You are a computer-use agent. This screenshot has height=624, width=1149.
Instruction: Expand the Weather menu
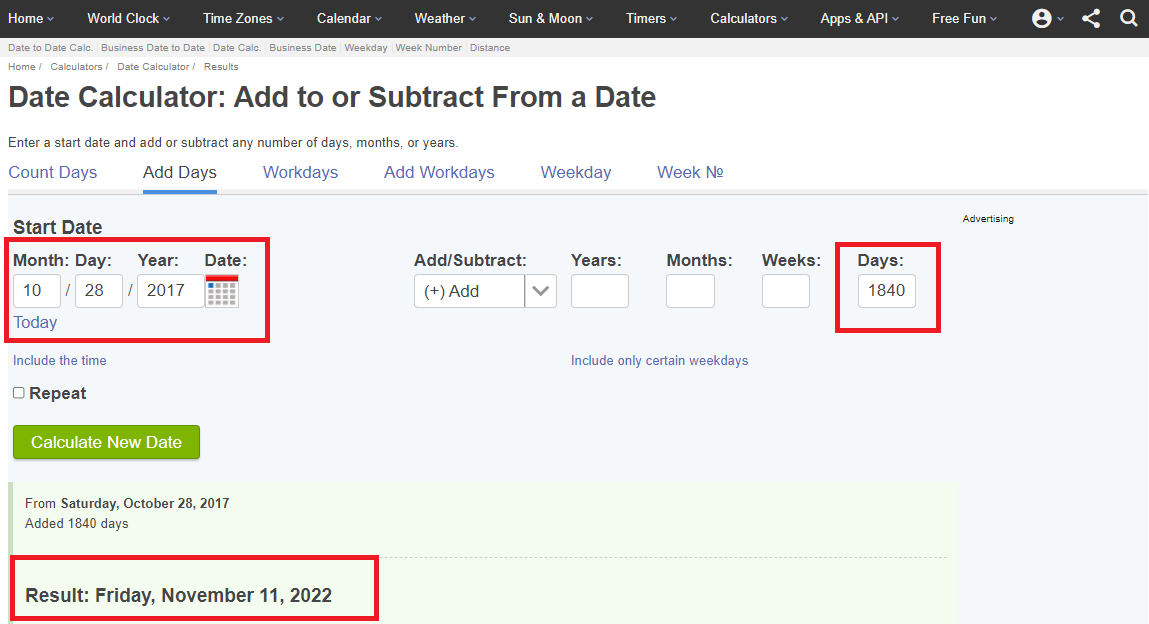click(445, 18)
